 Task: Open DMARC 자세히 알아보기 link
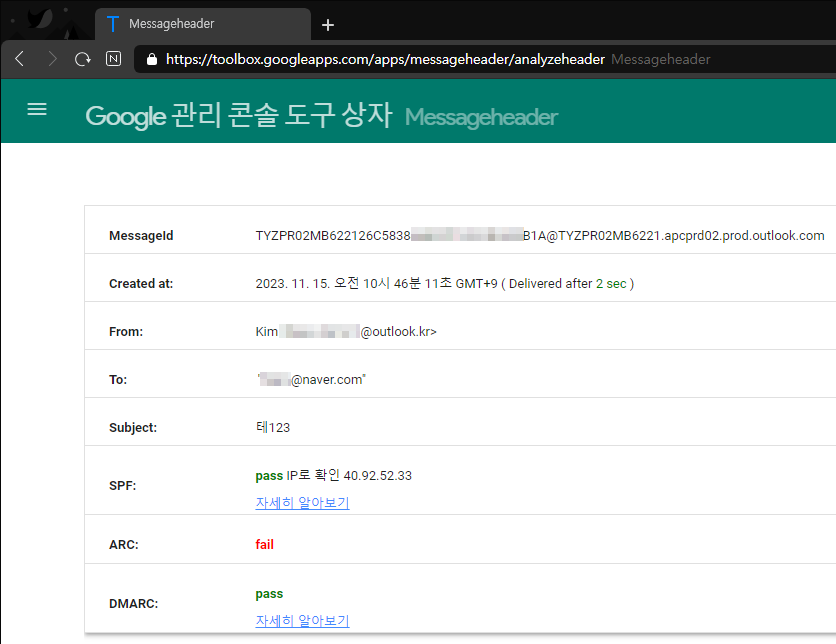[x=302, y=621]
